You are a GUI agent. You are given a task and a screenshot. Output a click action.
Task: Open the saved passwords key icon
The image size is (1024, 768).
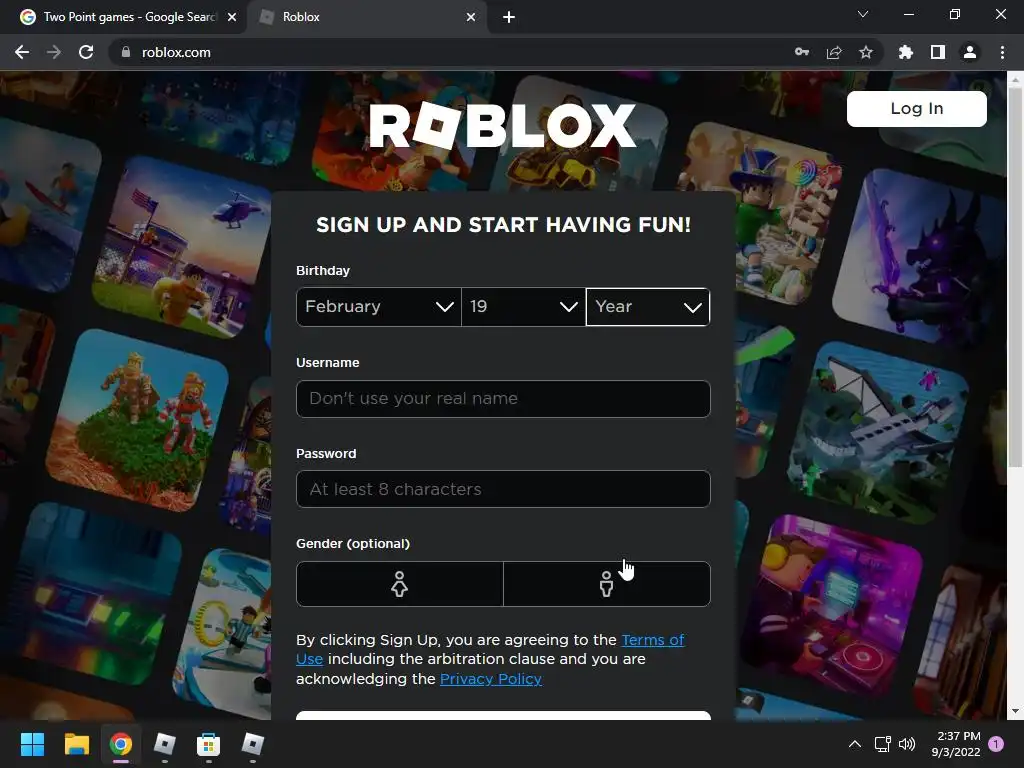coord(802,52)
